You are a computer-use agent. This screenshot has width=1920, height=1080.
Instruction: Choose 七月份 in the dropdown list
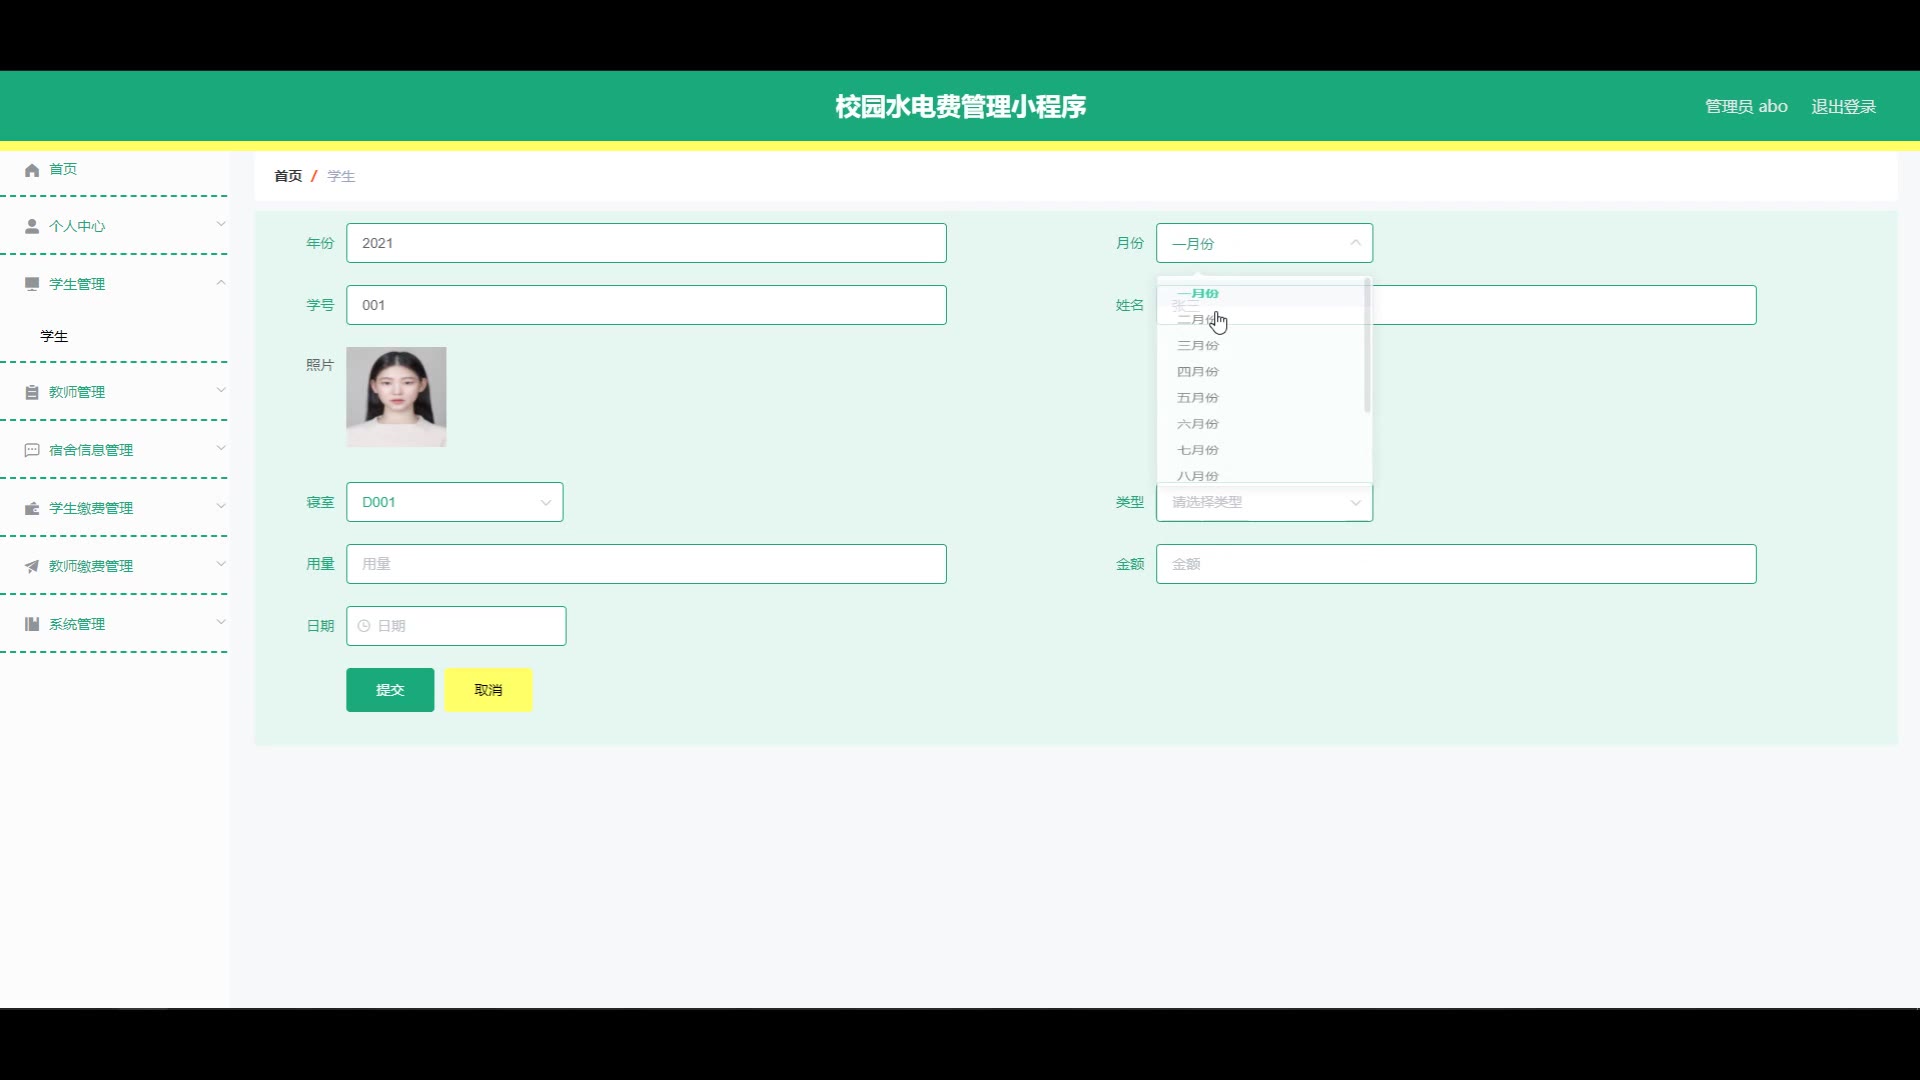coord(1197,451)
